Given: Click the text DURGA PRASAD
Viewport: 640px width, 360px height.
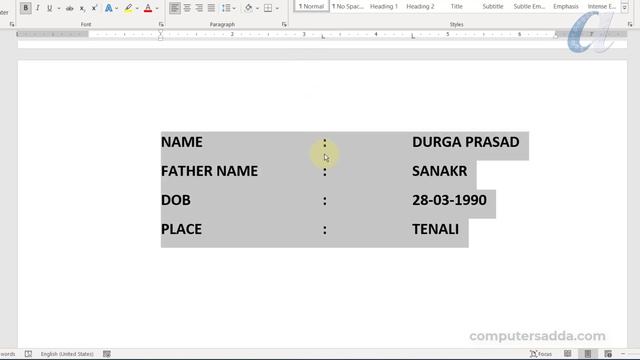Looking at the screenshot, I should click(x=466, y=142).
